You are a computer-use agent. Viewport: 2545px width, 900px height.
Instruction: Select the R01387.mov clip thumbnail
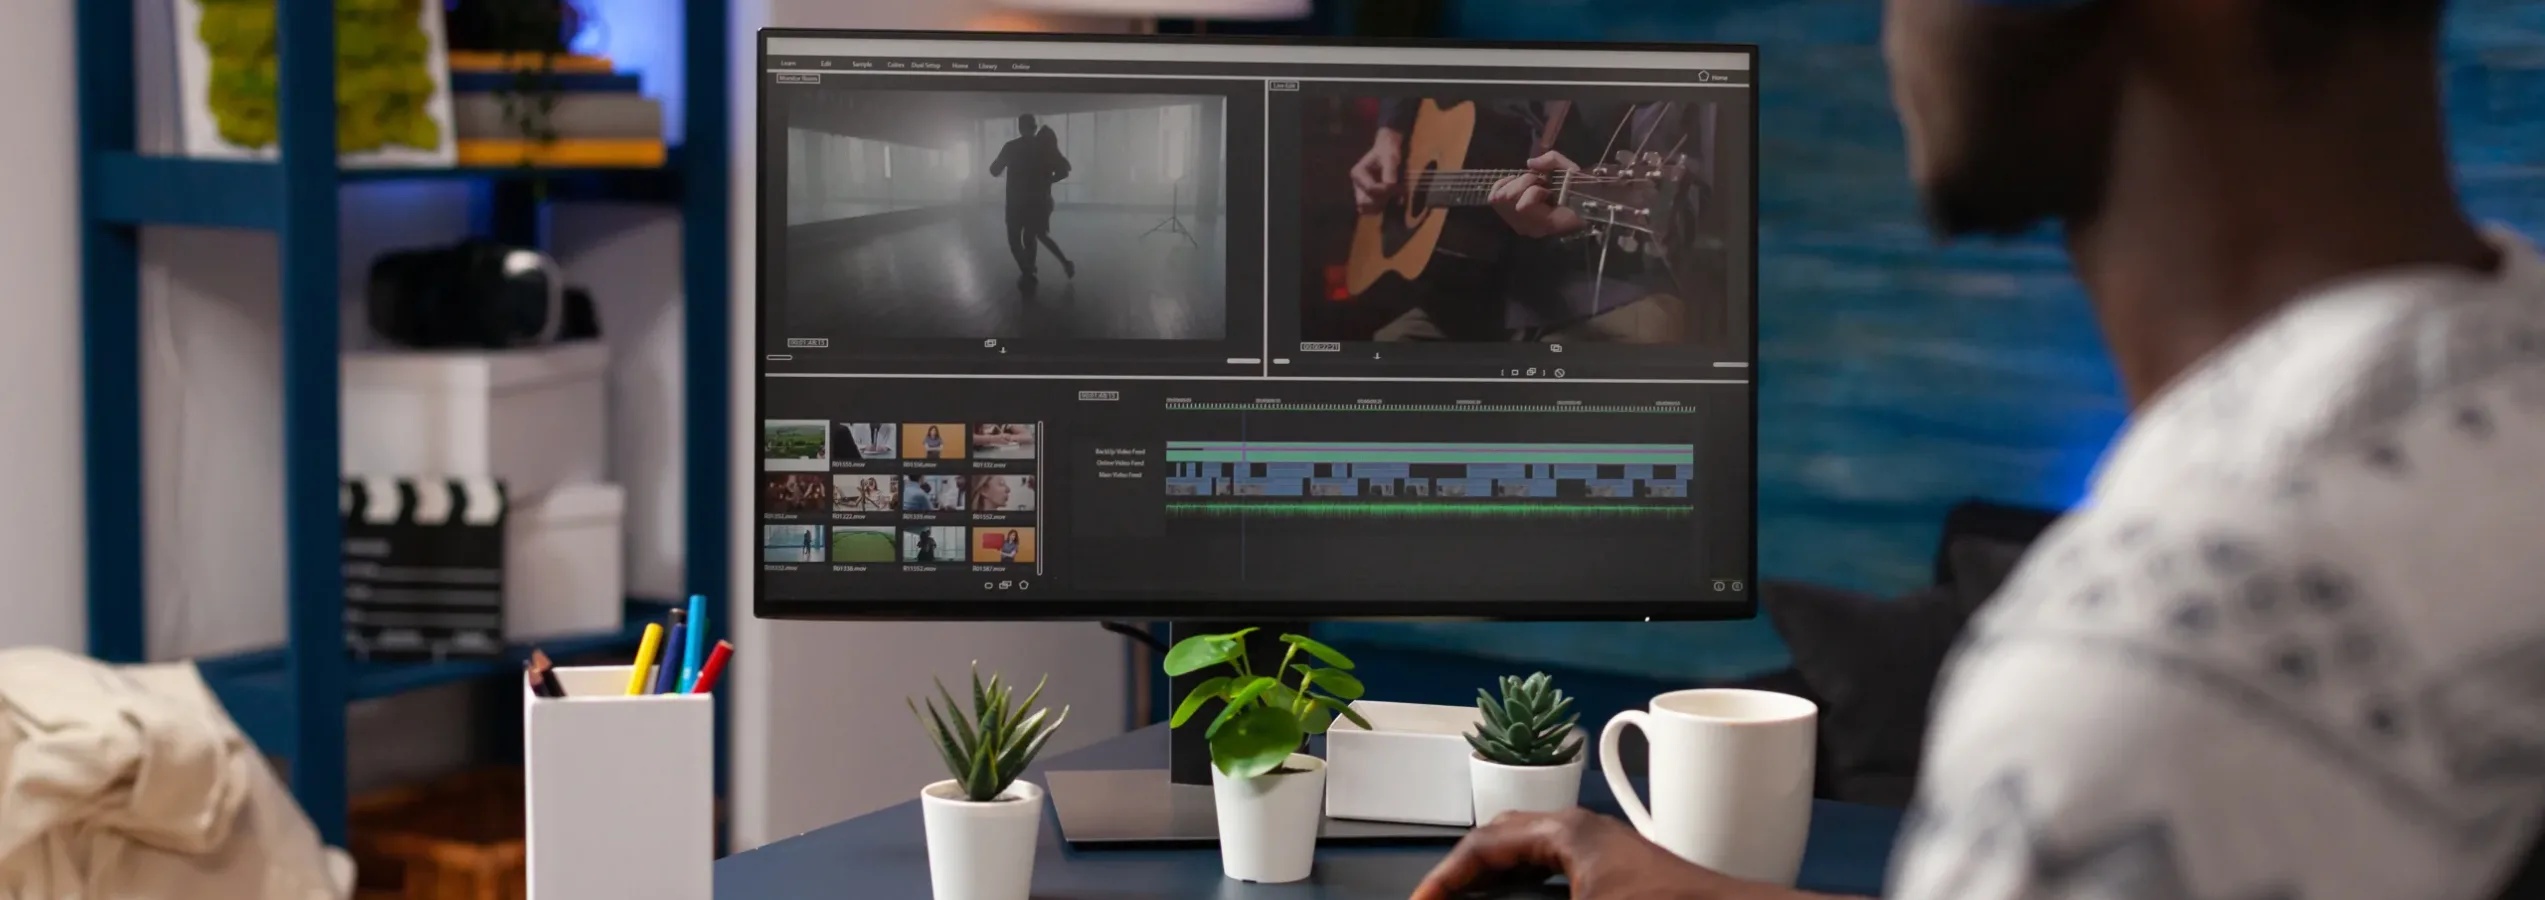(x=1003, y=545)
